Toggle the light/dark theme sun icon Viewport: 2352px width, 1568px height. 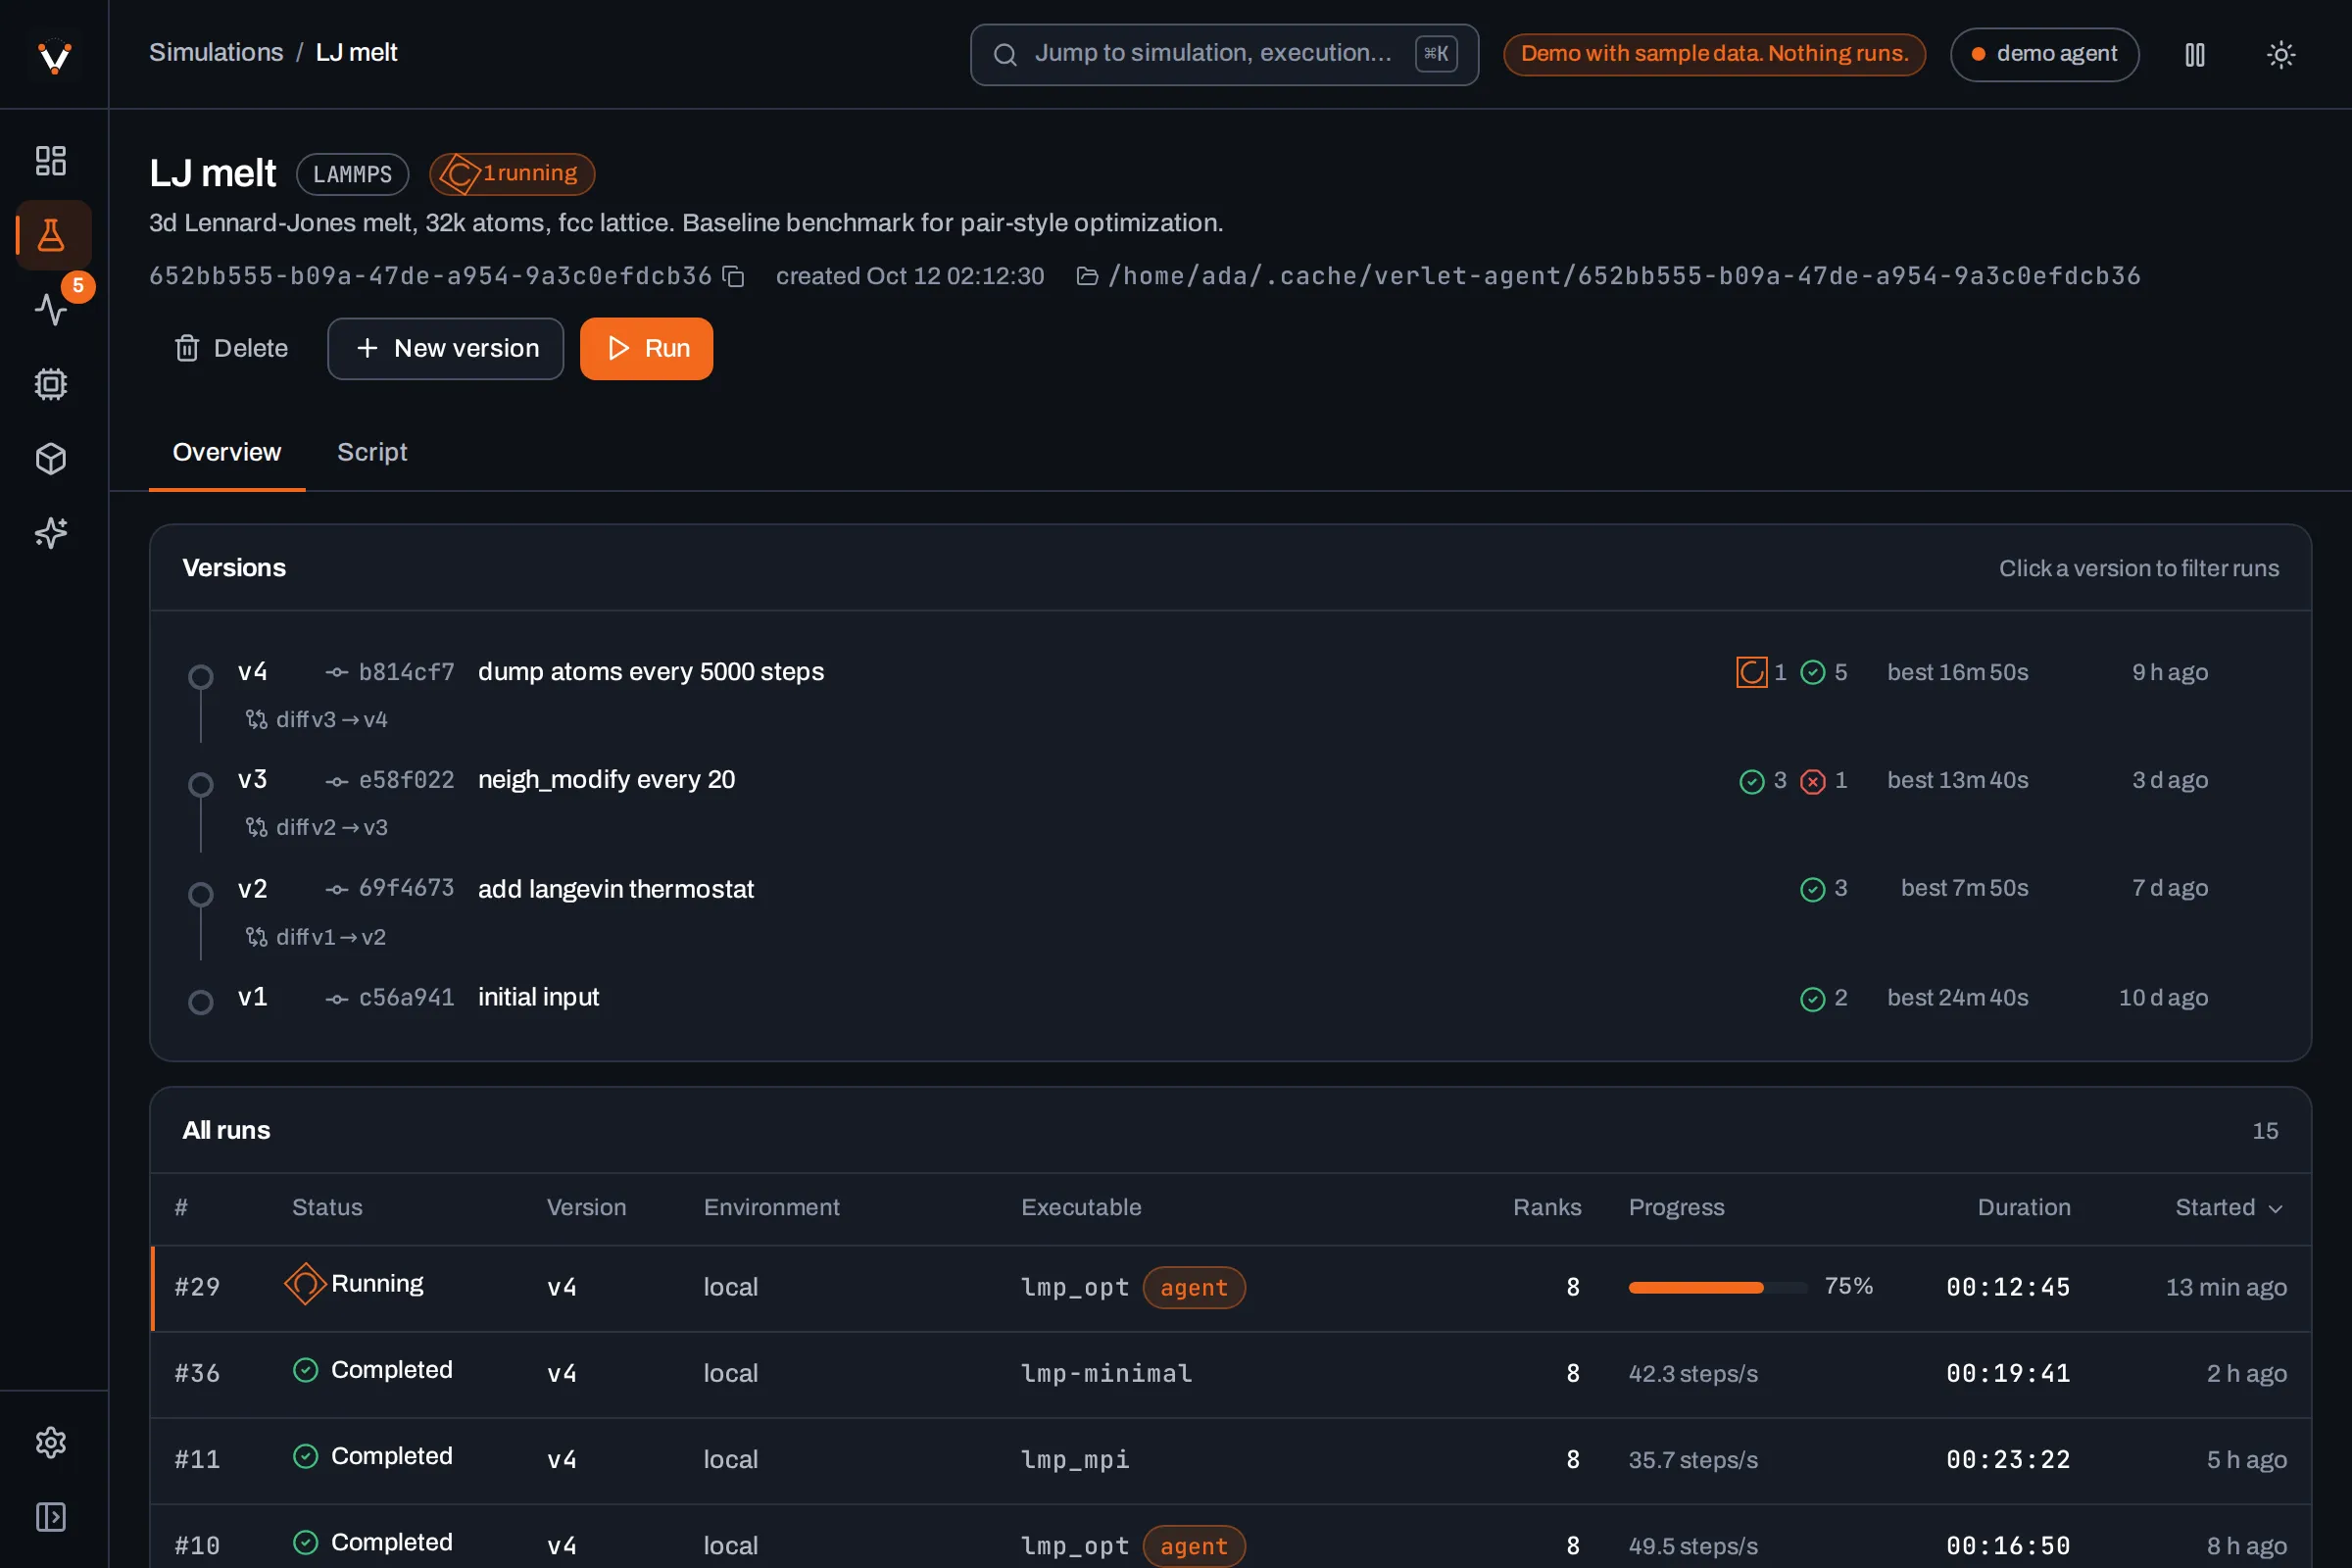2281,54
